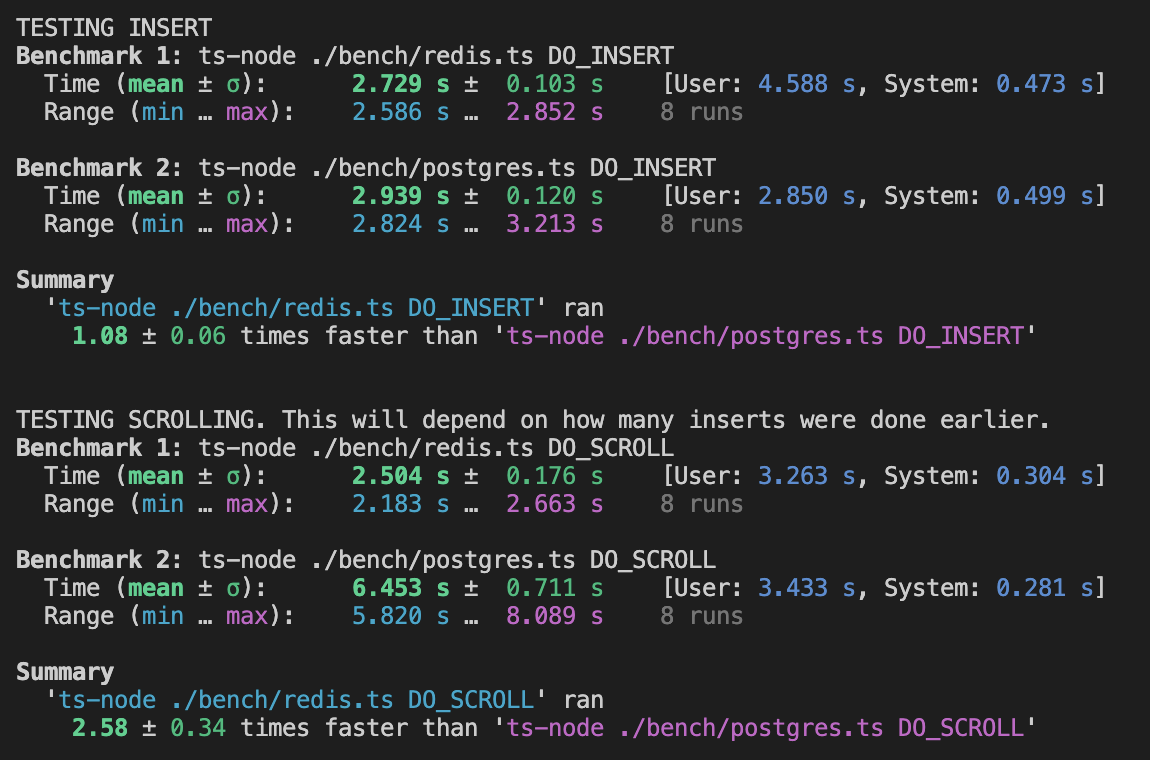Click min value 2.183 s
This screenshot has width=1150, height=760.
pos(400,504)
